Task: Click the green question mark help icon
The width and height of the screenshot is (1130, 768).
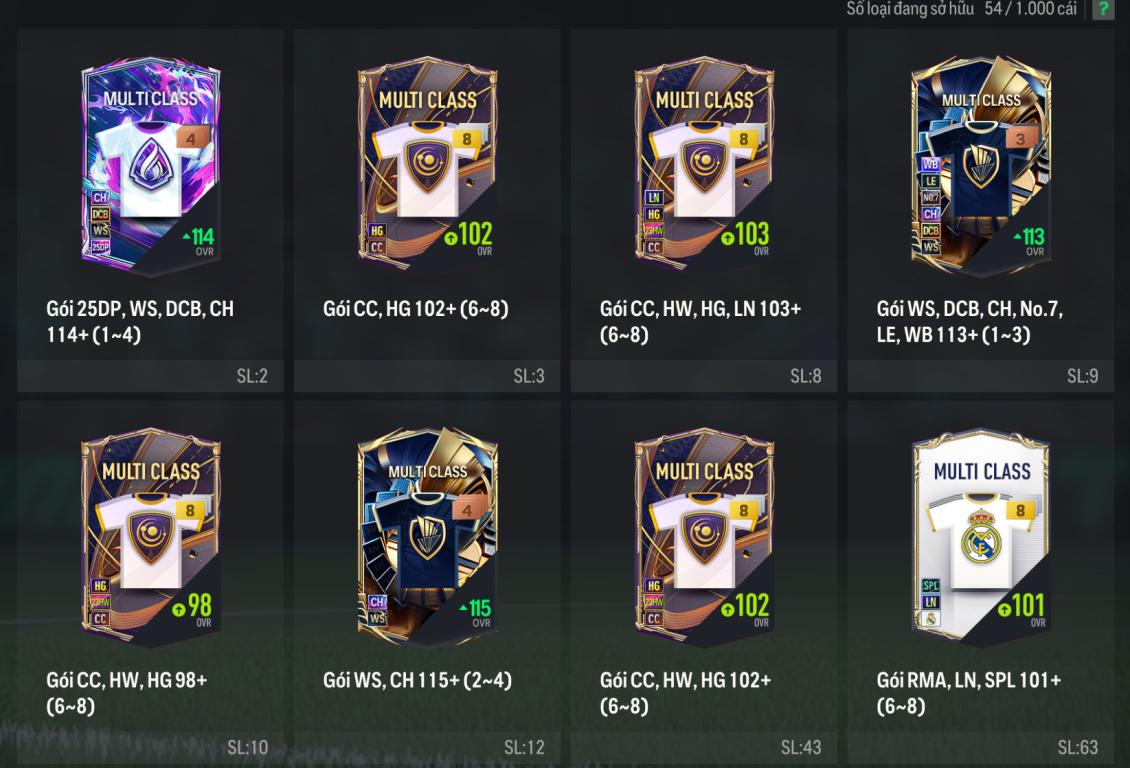Action: tap(1103, 9)
